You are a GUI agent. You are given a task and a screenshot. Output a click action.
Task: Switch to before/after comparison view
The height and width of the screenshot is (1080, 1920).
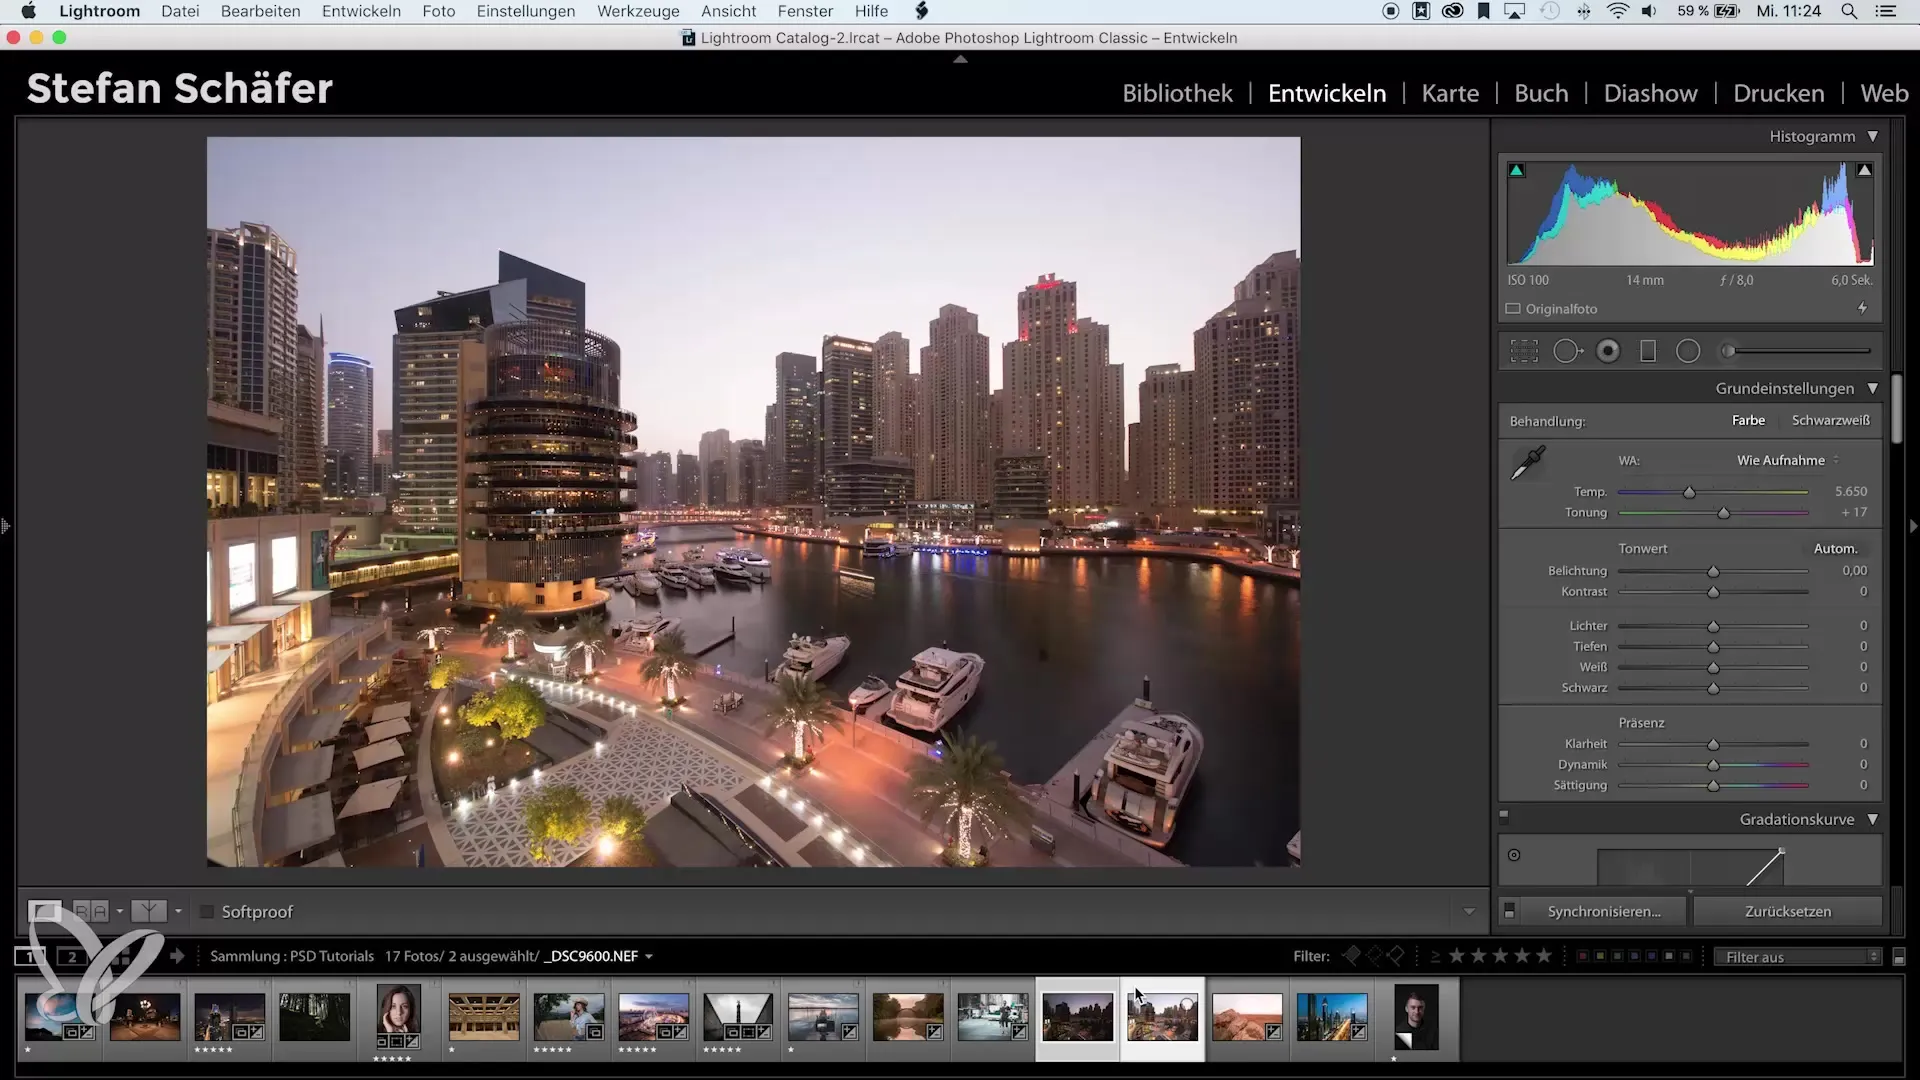click(x=91, y=911)
